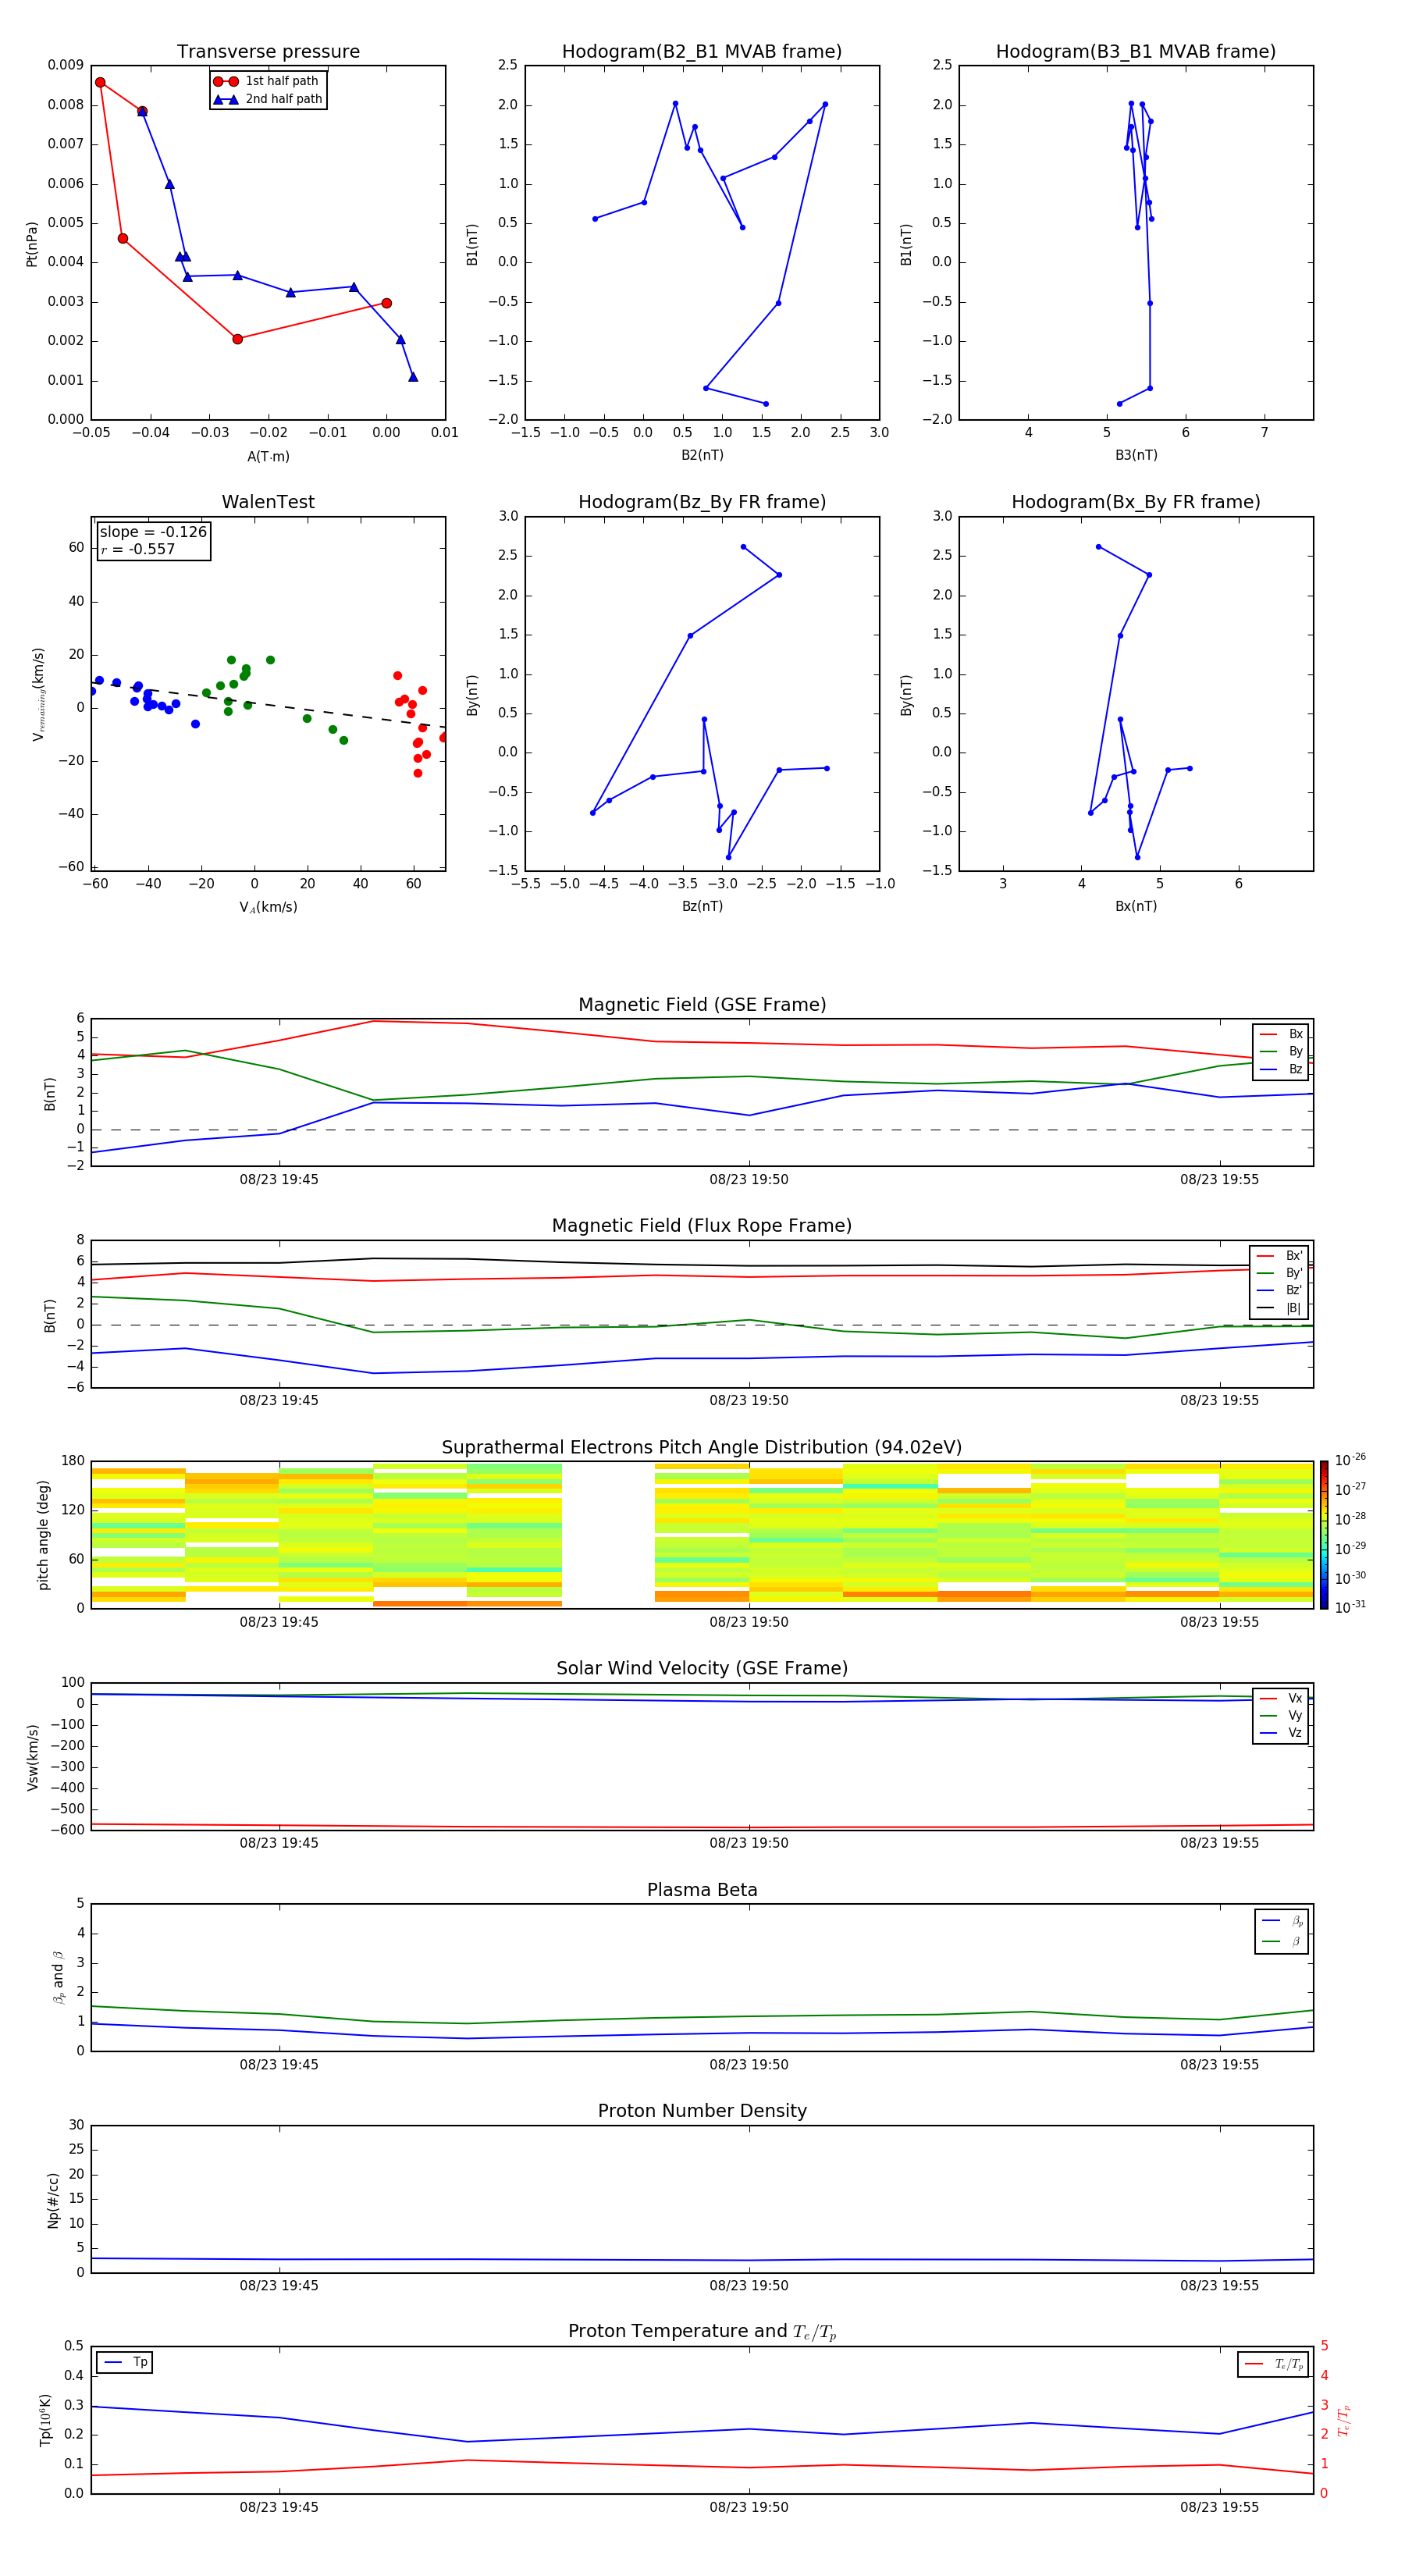Viewport: 1405px width, 2576px height.
Task: Click the 'Solar Wind Velocity (GSE Frame)' title
Action: [x=702, y=1669]
